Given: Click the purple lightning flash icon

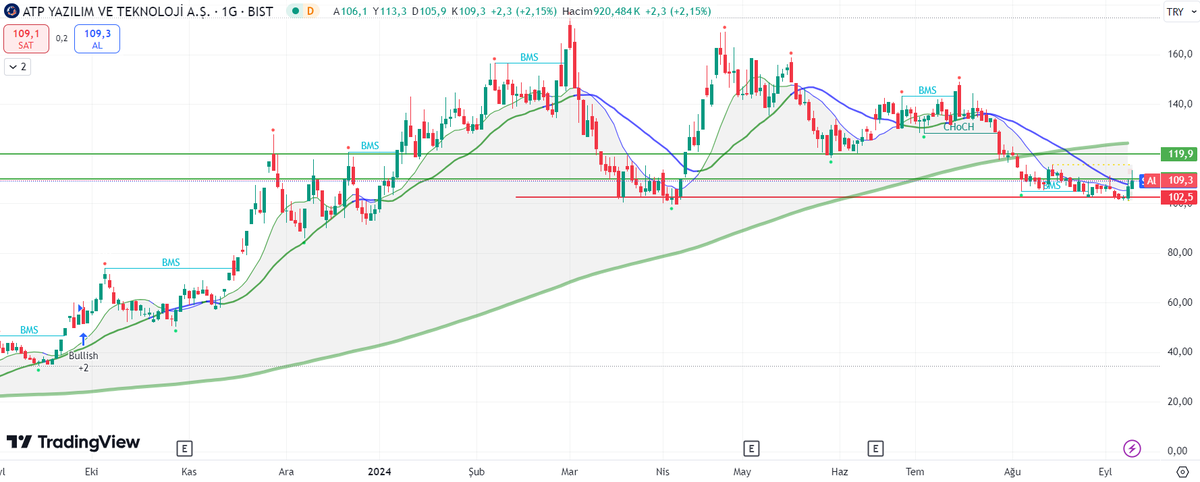Looking at the screenshot, I should 1132,448.
